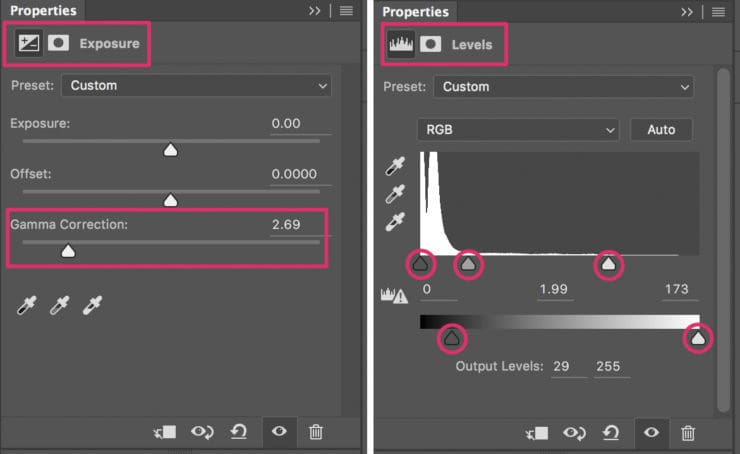The width and height of the screenshot is (740, 454).
Task: Toggle Exposure layer visibility eye
Action: (x=279, y=431)
